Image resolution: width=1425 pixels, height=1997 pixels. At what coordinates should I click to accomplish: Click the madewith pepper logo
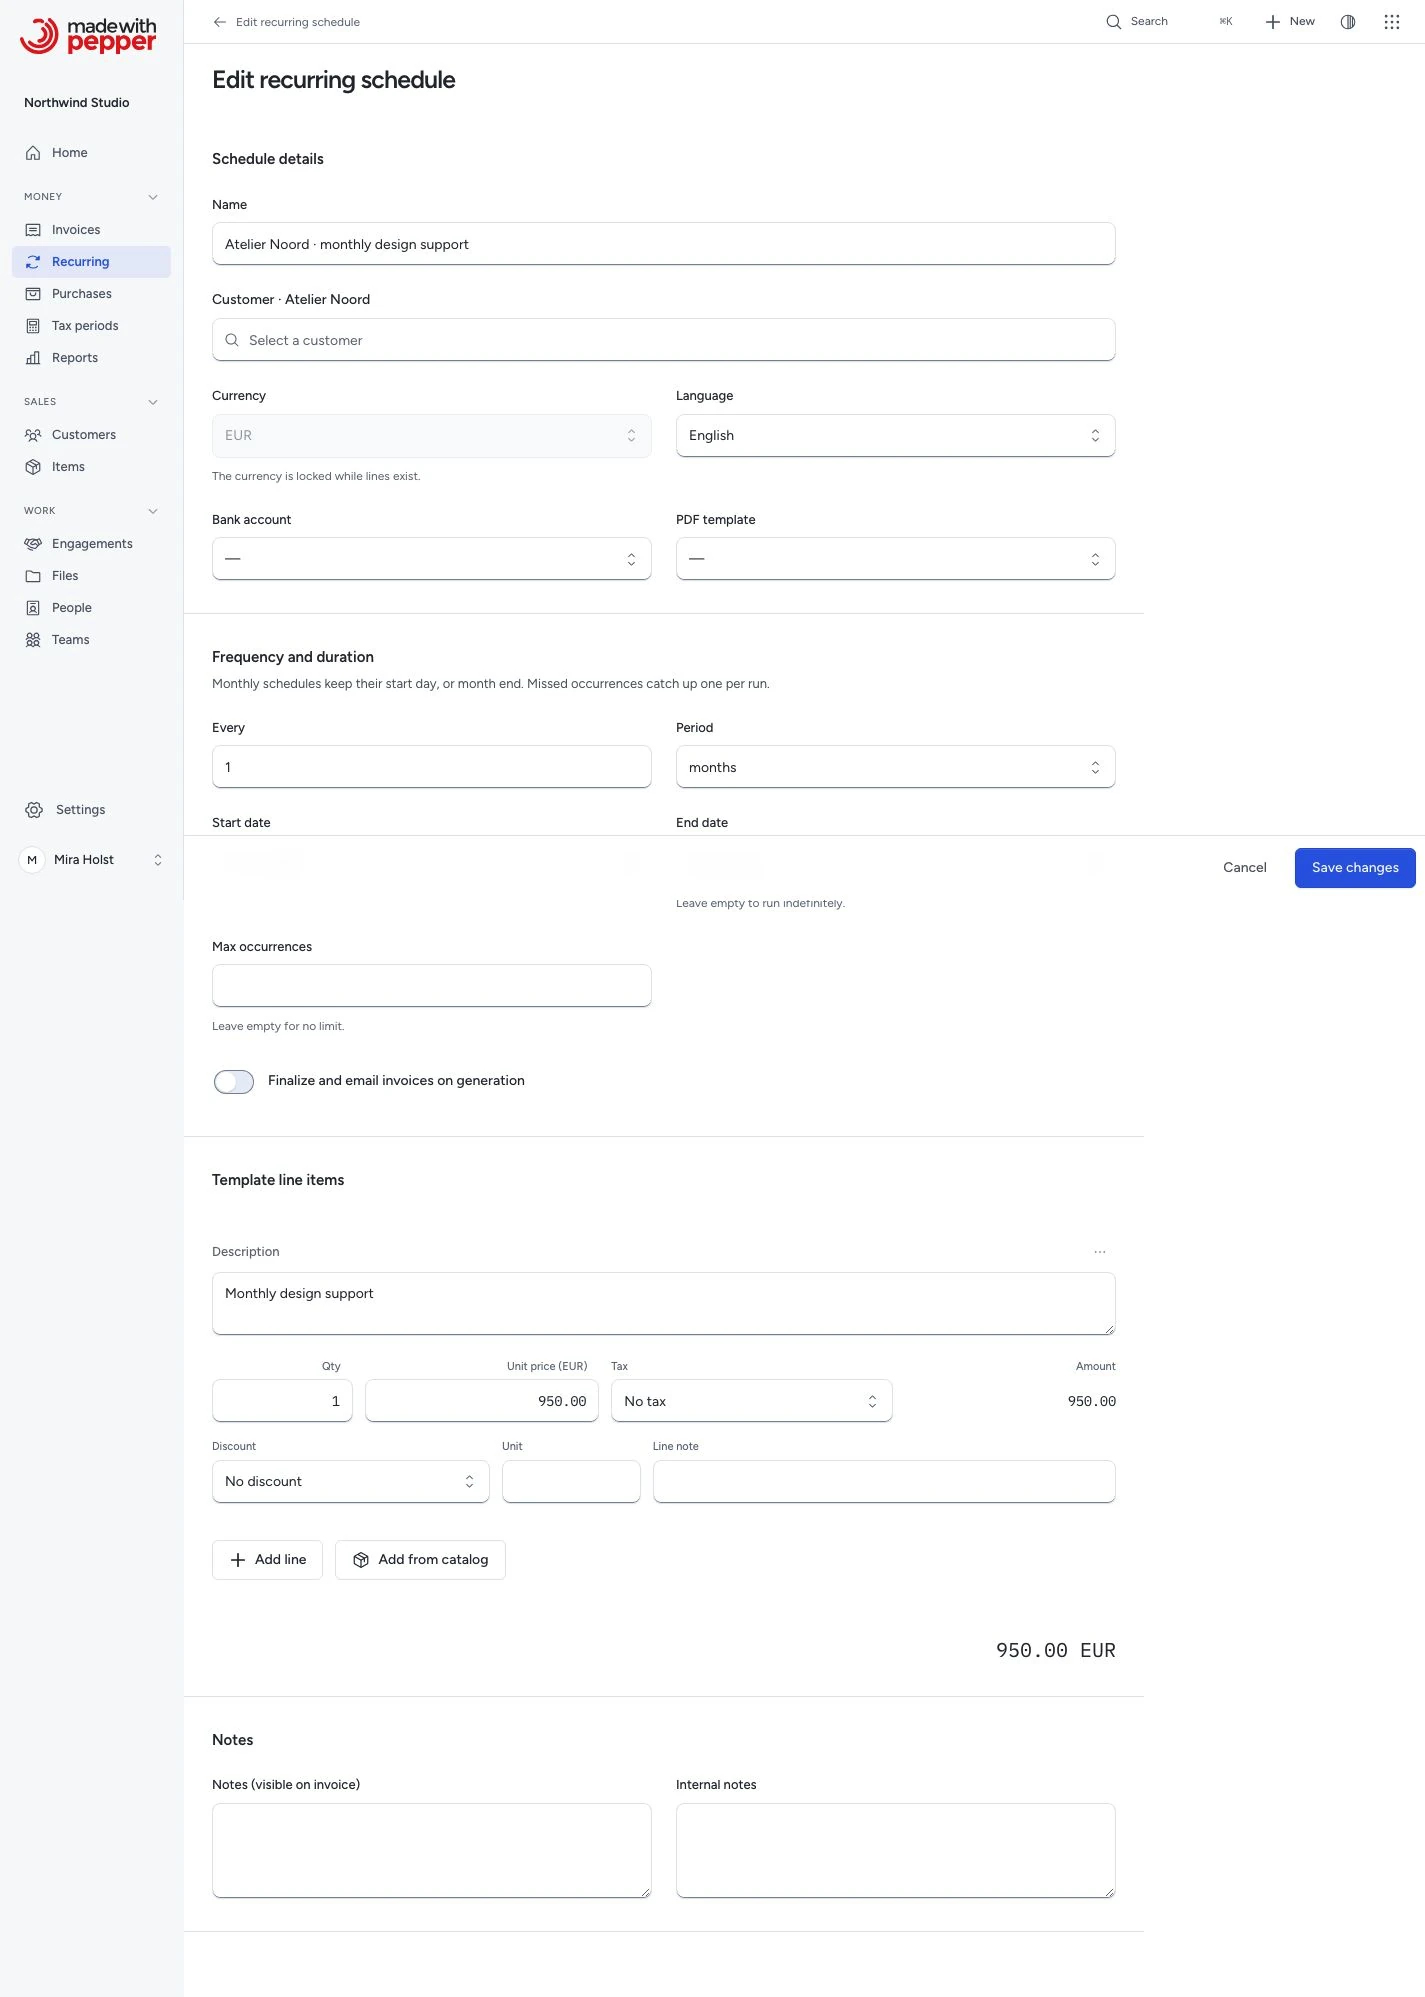88,36
